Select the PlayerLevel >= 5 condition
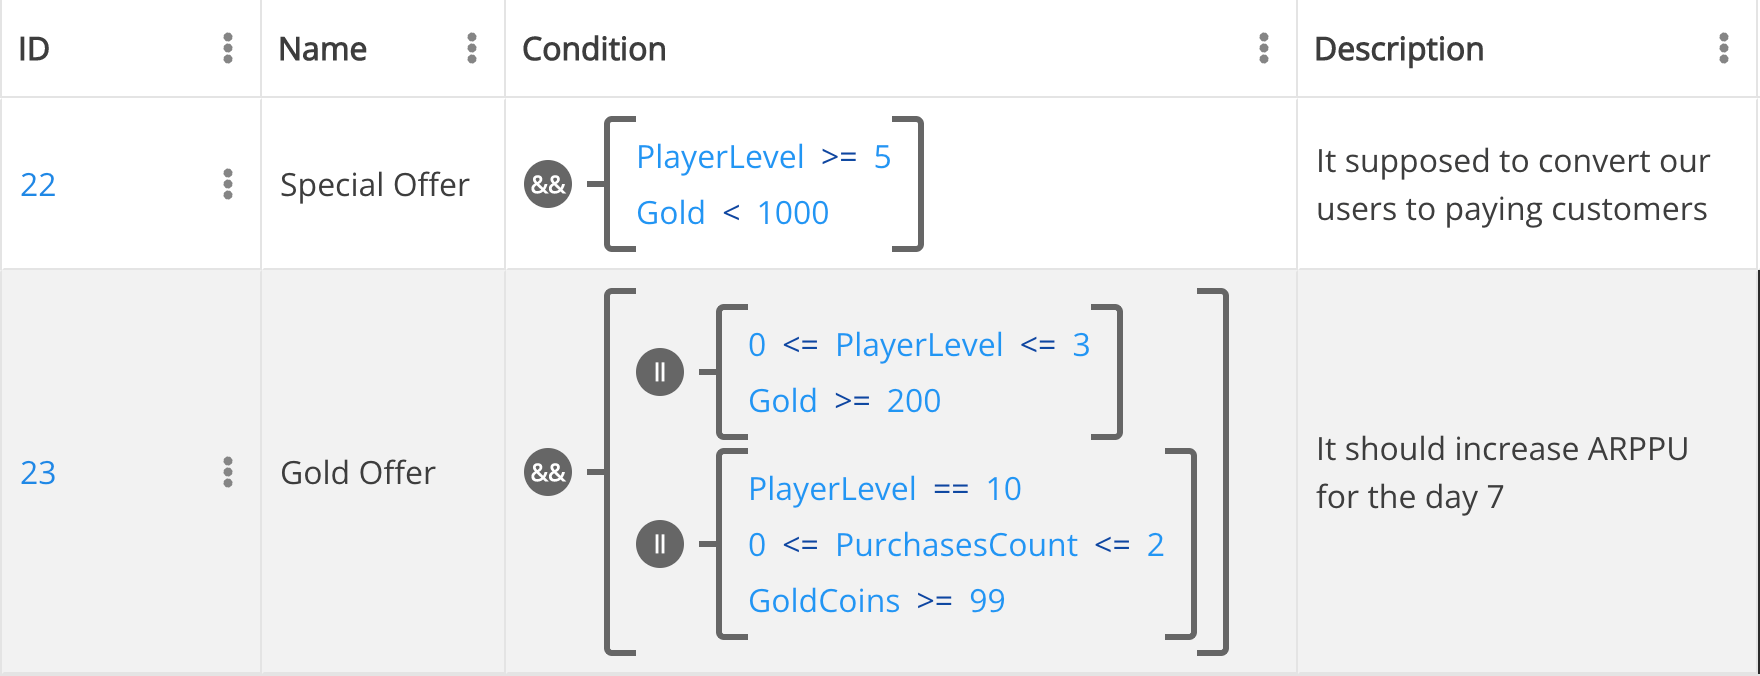Screen dimensions: 1760x676 click(763, 157)
